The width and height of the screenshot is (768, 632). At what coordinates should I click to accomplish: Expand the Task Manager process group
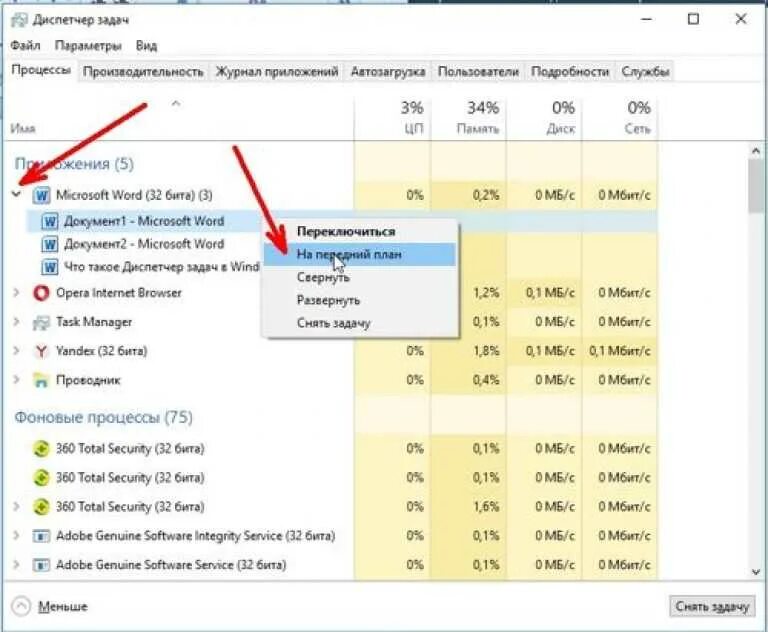16,322
